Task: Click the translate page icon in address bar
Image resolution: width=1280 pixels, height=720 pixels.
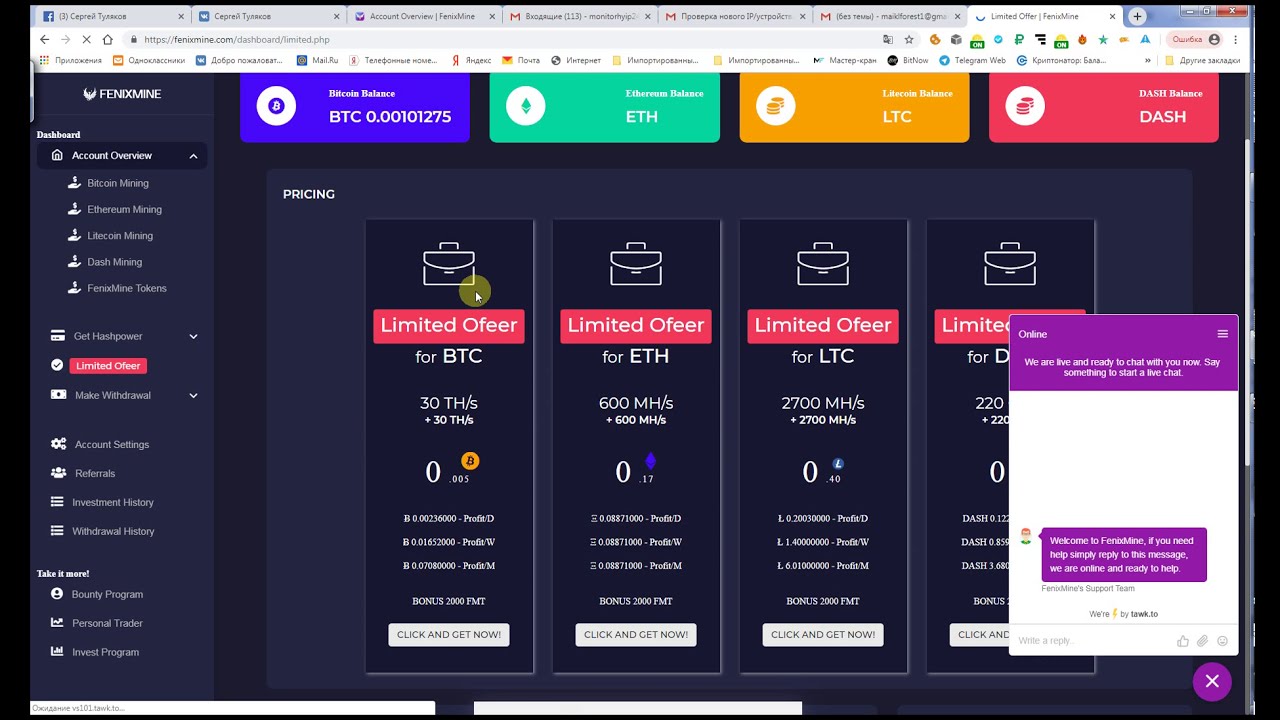Action: 888,39
